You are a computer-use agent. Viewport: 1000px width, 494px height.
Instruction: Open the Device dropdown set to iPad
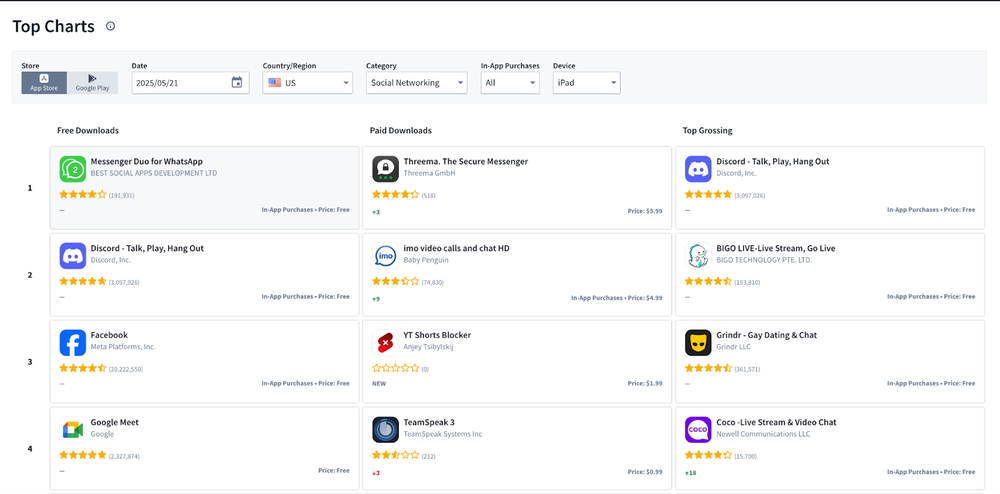tap(586, 83)
